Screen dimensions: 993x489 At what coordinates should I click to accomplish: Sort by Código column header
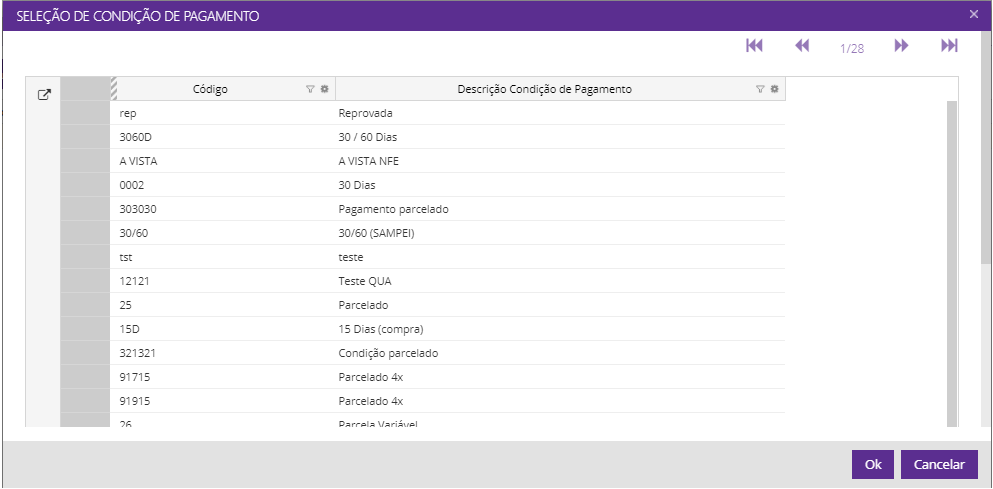point(210,89)
